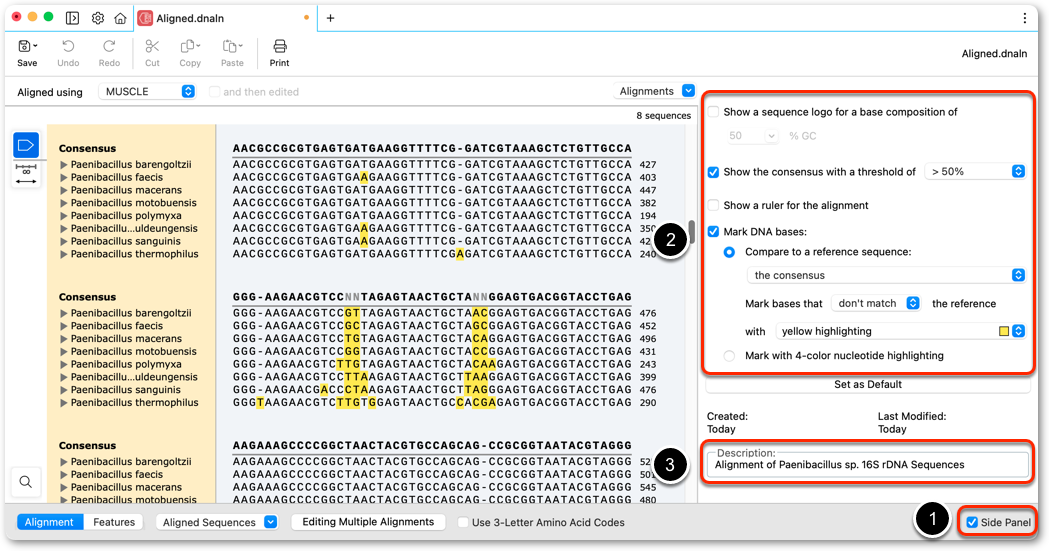Toggle 'Use 3-Letter Amino Acid Codes' checkbox
Viewport: 1049px width, 551px height.
click(x=463, y=522)
